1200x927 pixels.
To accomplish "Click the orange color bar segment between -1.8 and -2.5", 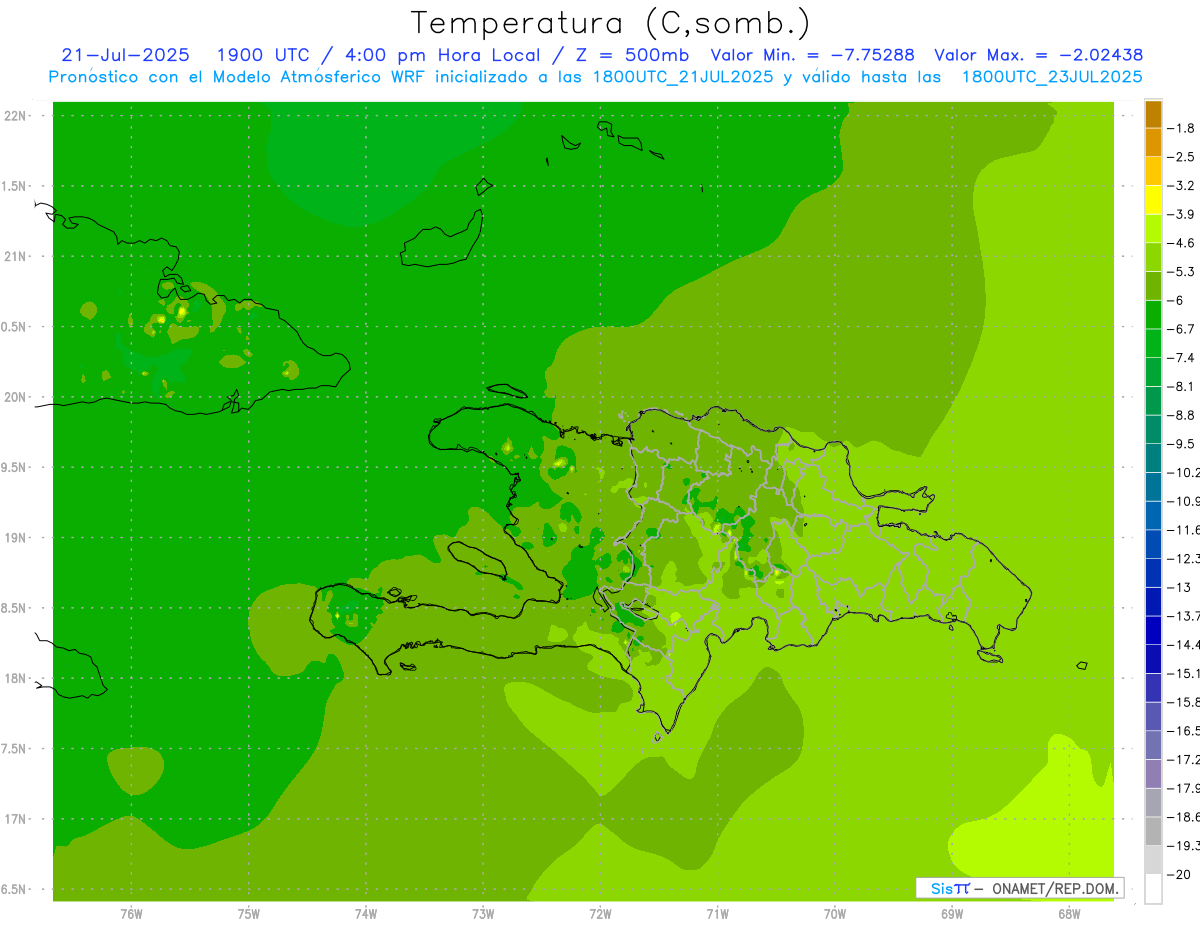I will [x=1153, y=143].
